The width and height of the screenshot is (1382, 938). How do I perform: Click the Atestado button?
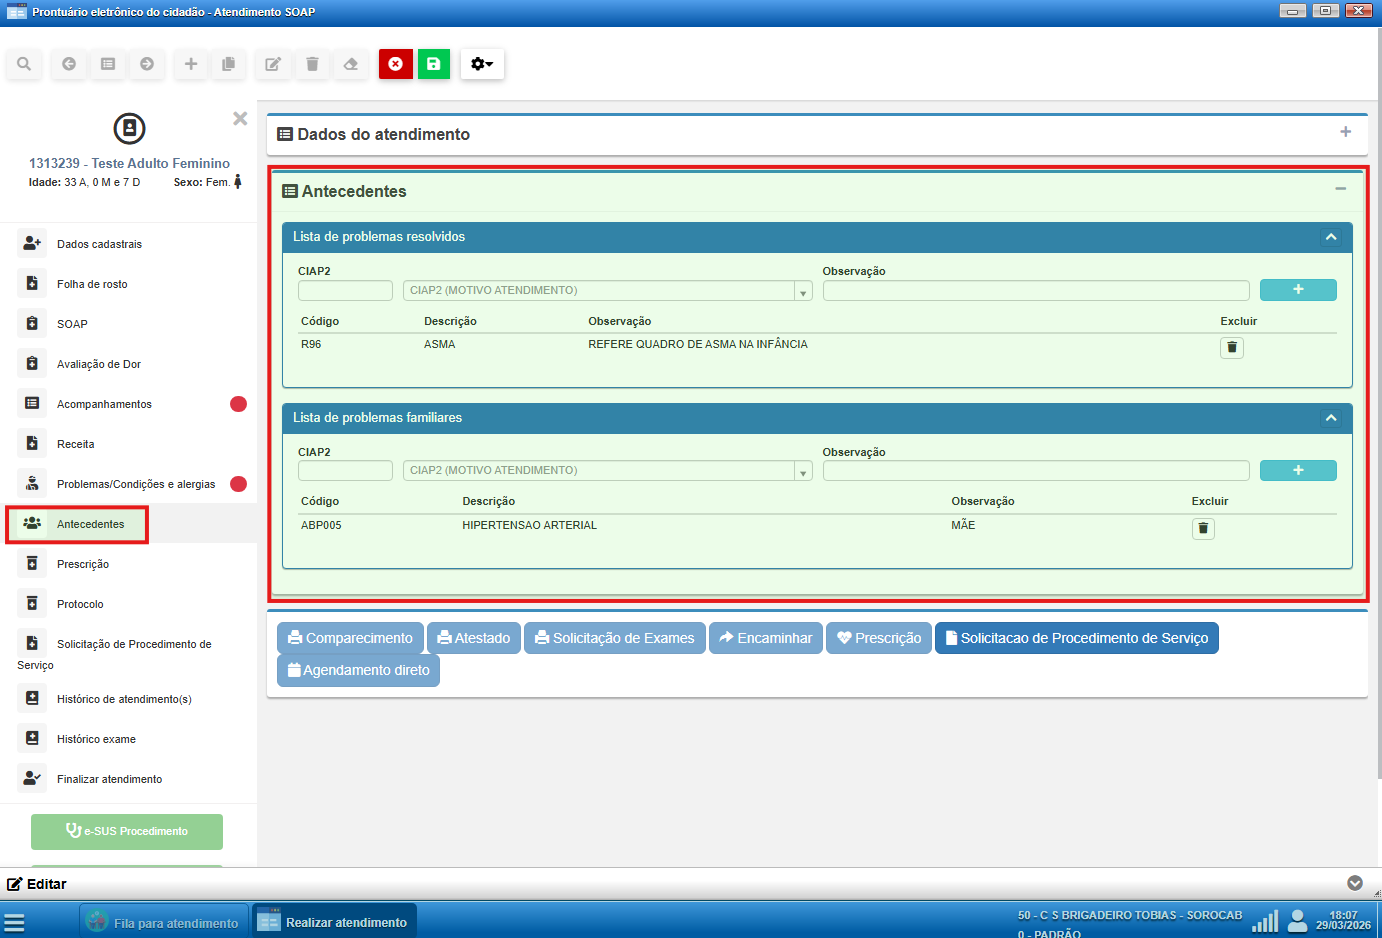click(474, 638)
